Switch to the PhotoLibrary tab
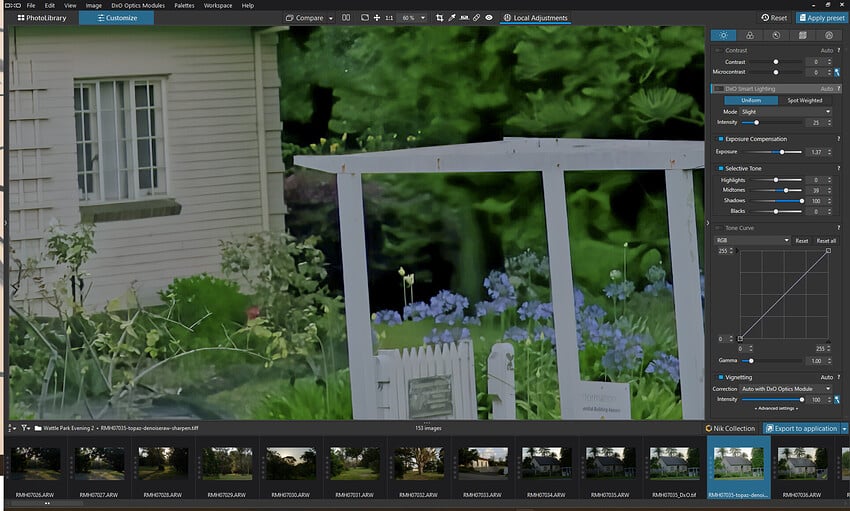The image size is (850, 511). pos(42,18)
